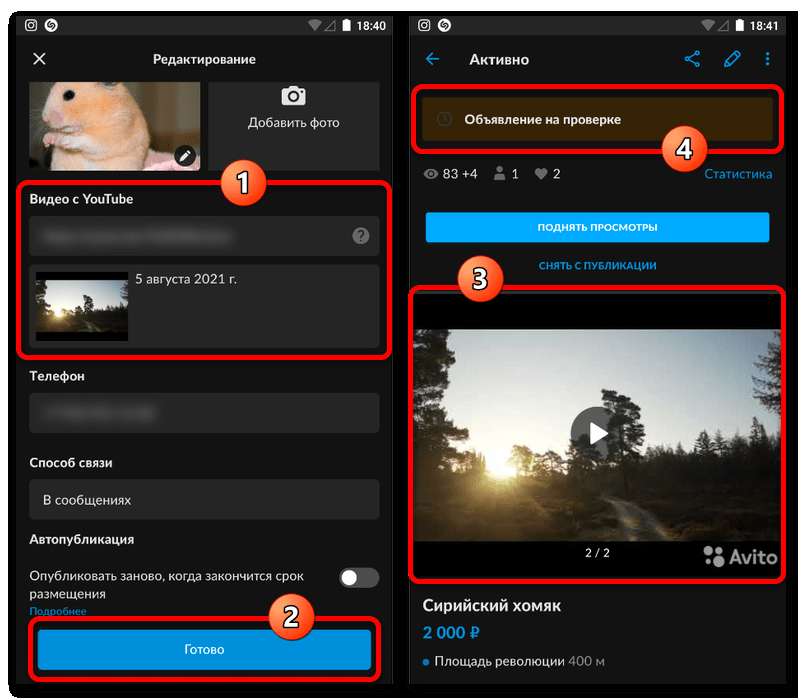The width and height of the screenshot is (802, 700).
Task: Tap СНЯТЬ С ПУБЛИКАЦИИ
Action: [x=597, y=265]
